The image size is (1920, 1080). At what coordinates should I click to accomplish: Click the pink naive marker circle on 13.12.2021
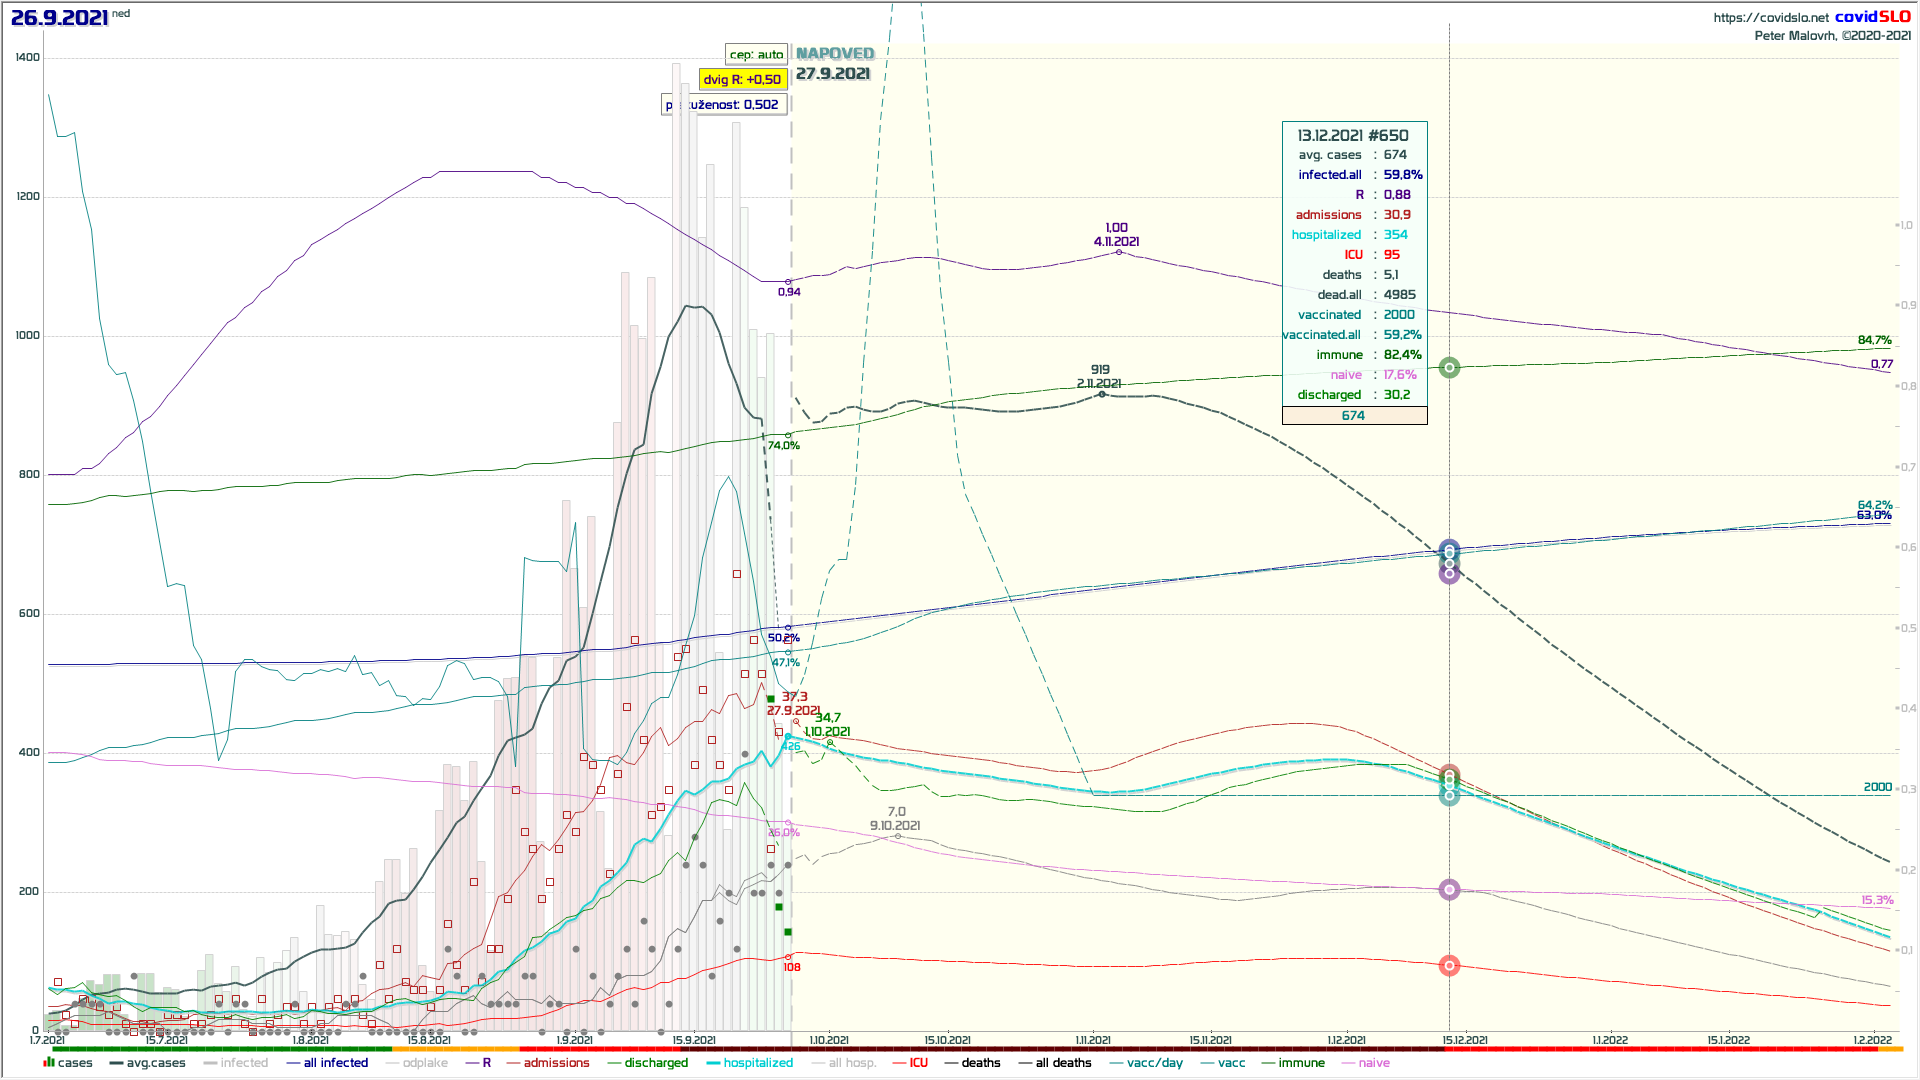(x=1449, y=889)
